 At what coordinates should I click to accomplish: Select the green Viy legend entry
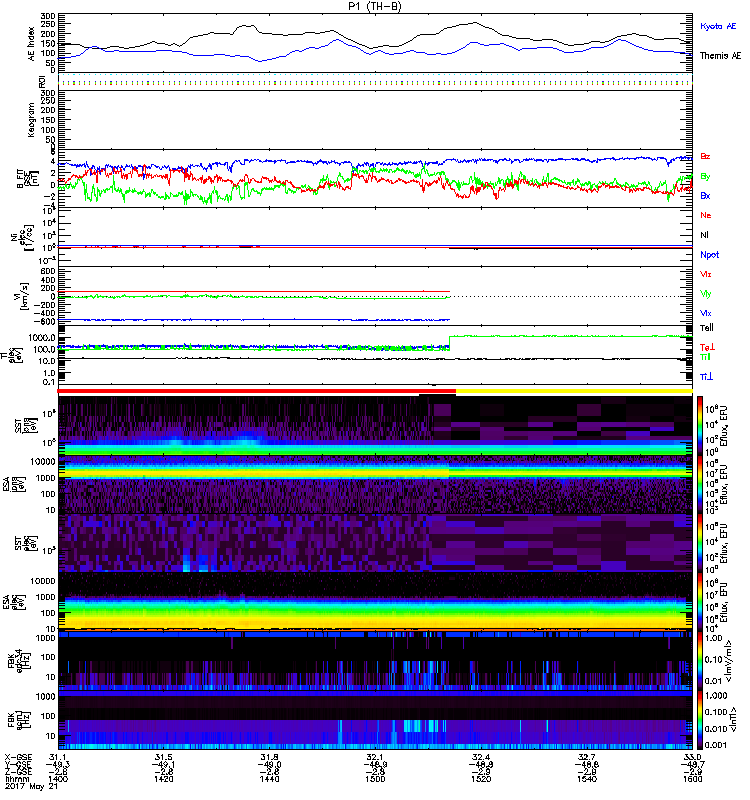(705, 294)
